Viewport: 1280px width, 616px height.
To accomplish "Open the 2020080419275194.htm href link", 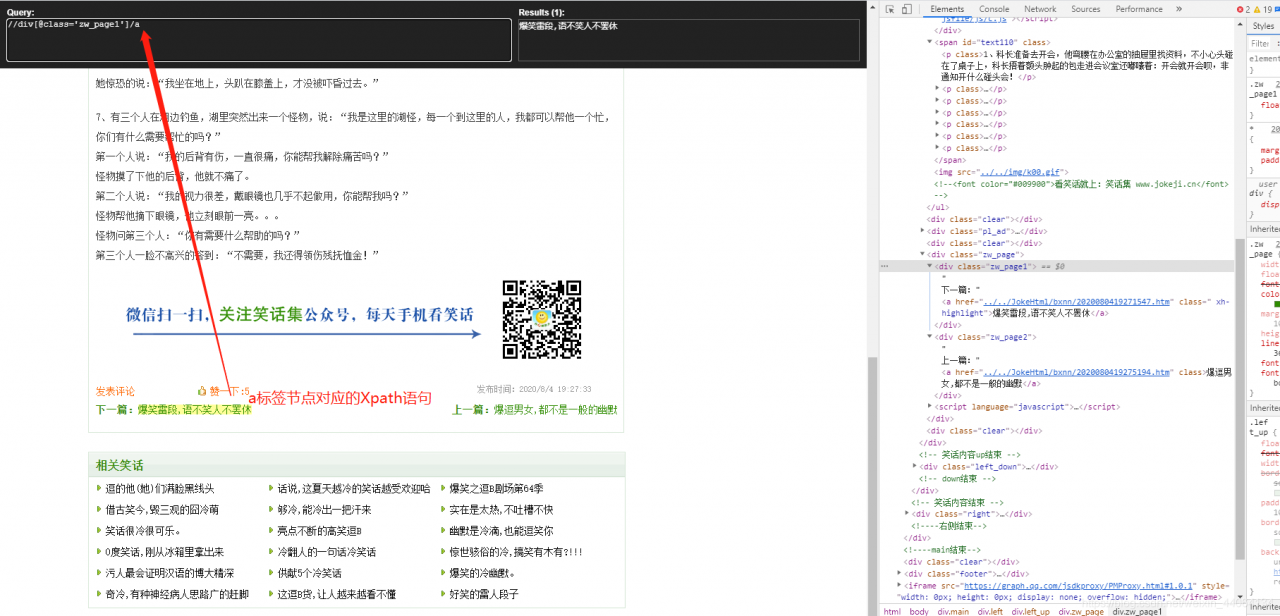I will (x=1076, y=372).
